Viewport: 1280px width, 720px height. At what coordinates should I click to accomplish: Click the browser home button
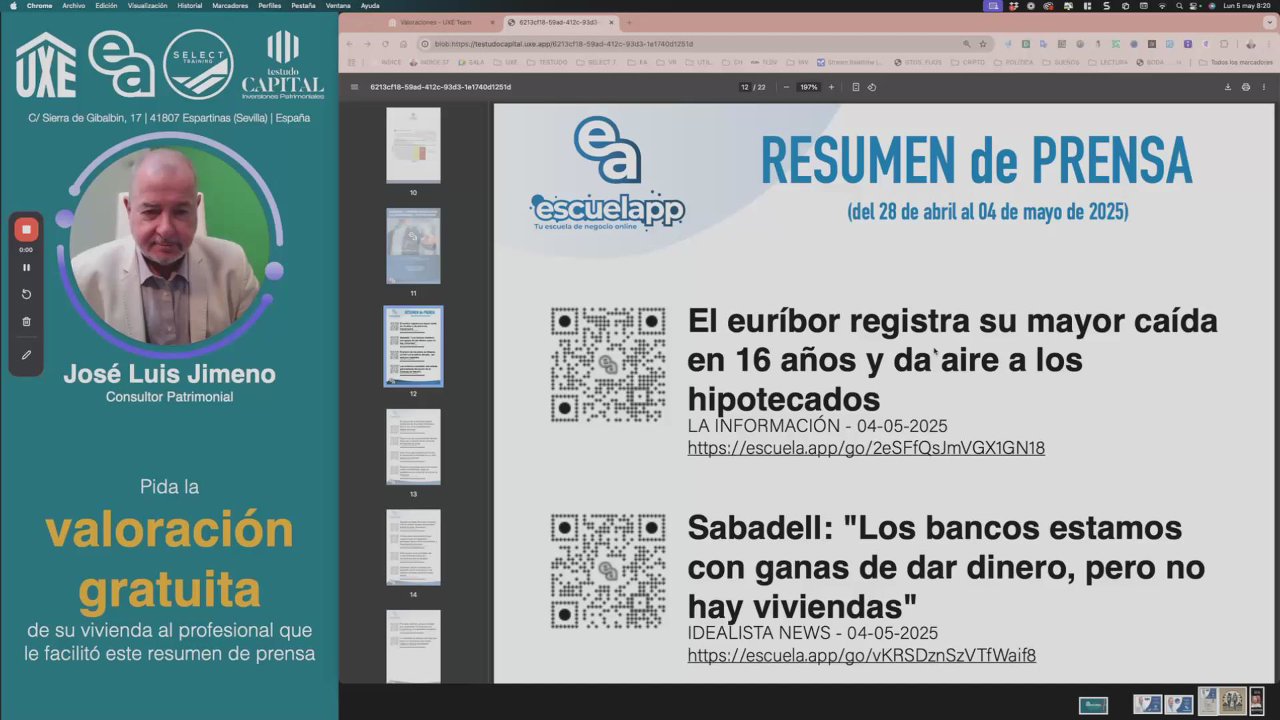click(x=402, y=44)
